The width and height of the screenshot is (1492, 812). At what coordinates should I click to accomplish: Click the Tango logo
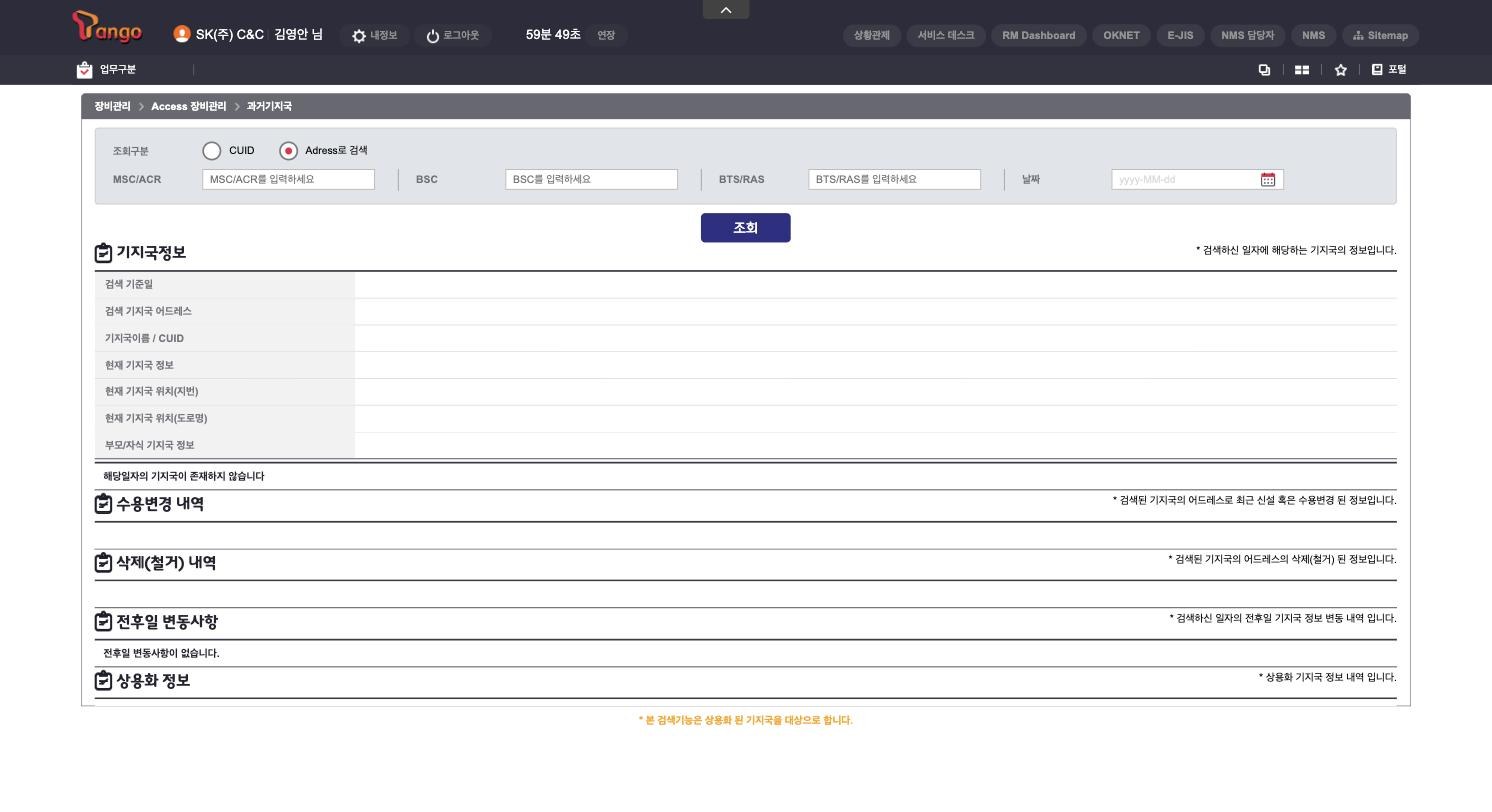[107, 27]
